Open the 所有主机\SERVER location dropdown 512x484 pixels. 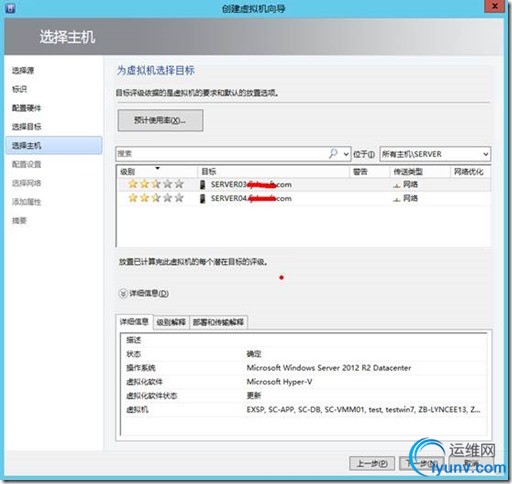(435, 154)
